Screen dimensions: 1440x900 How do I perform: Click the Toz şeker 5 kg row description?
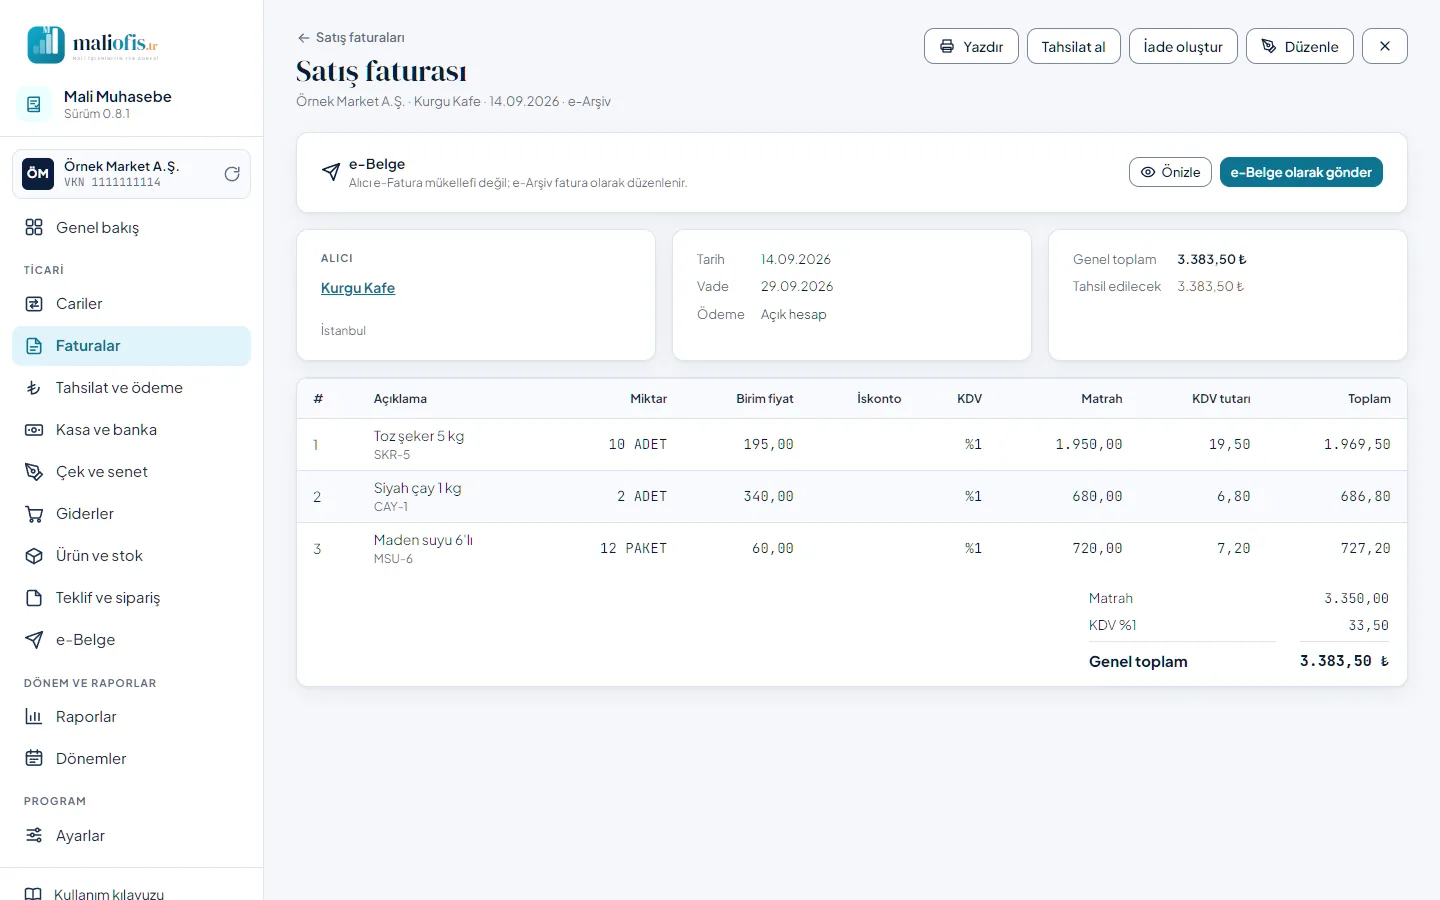419,436
